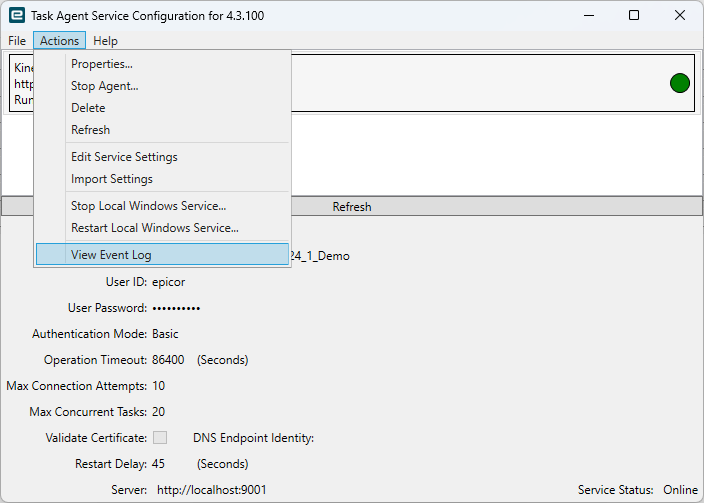Click Delete in the Actions menu

click(88, 108)
